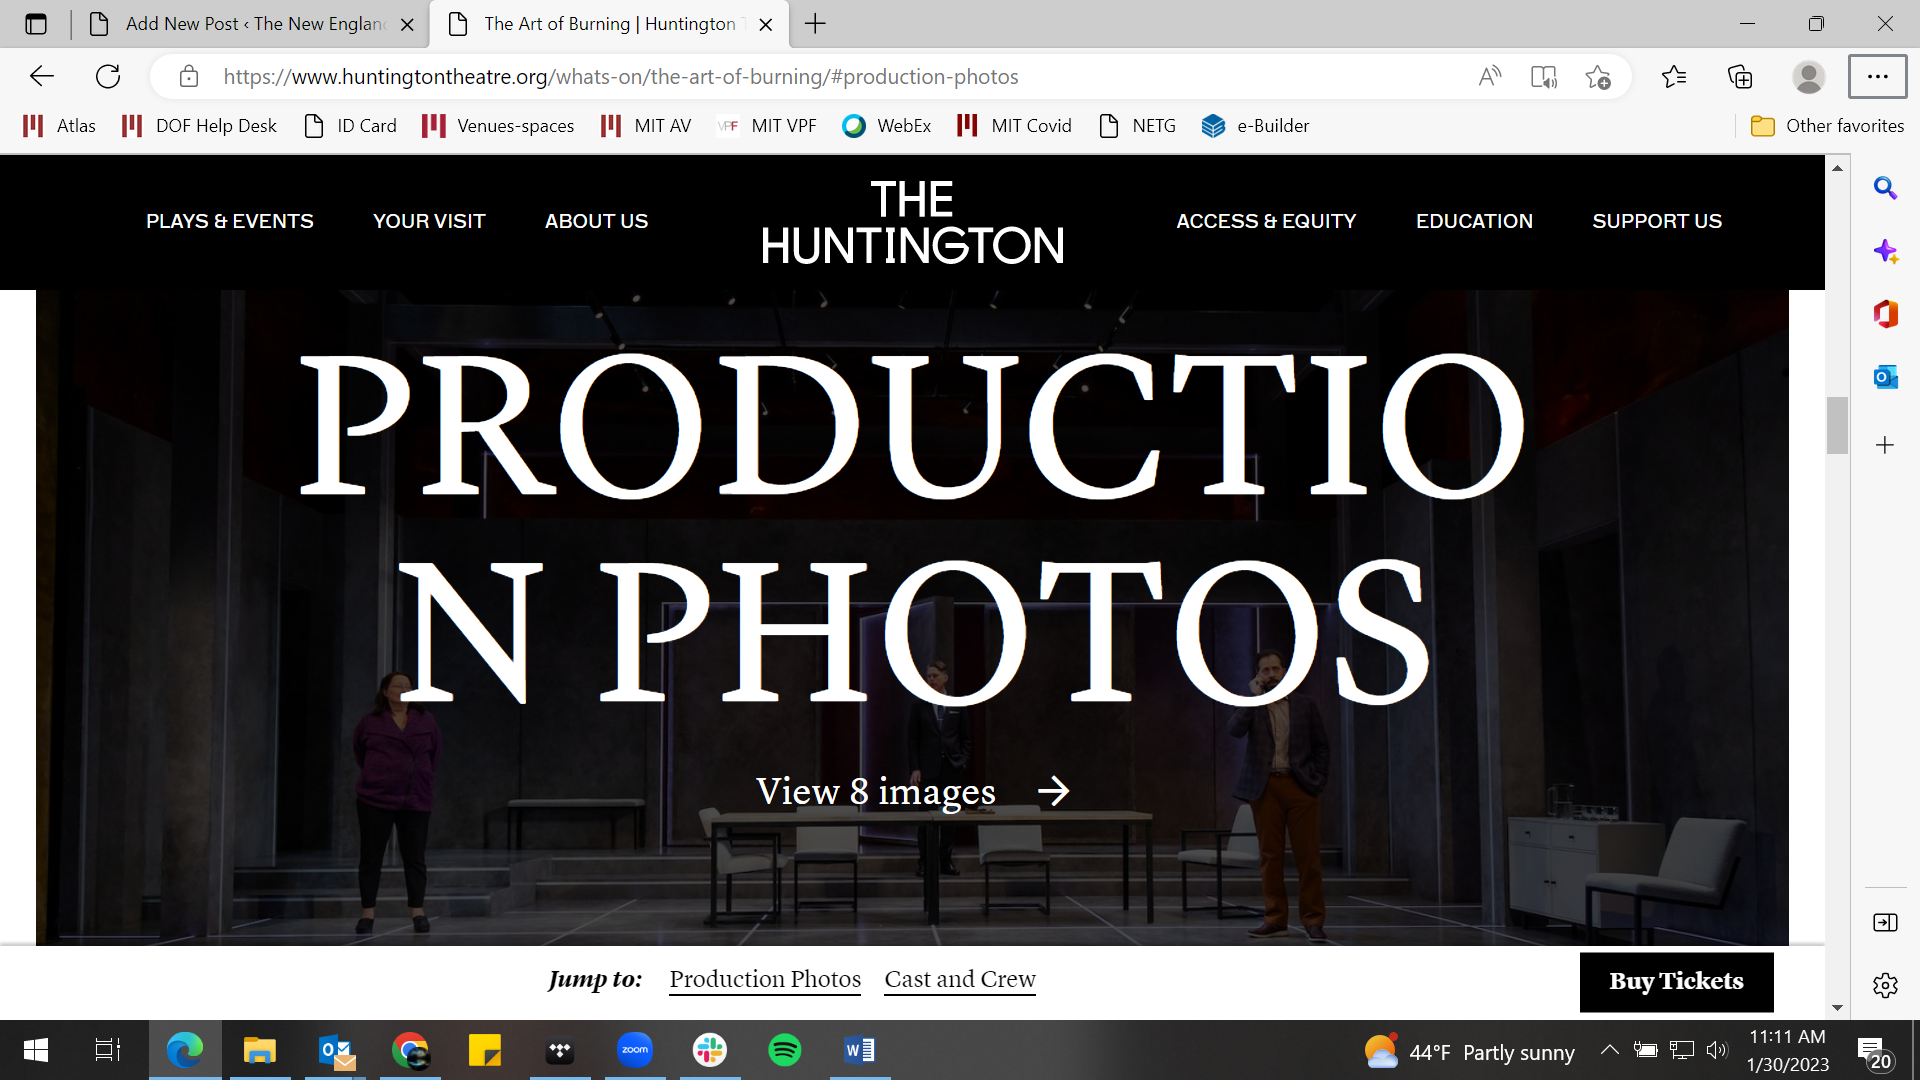Add page to favorites star icon

click(1597, 77)
